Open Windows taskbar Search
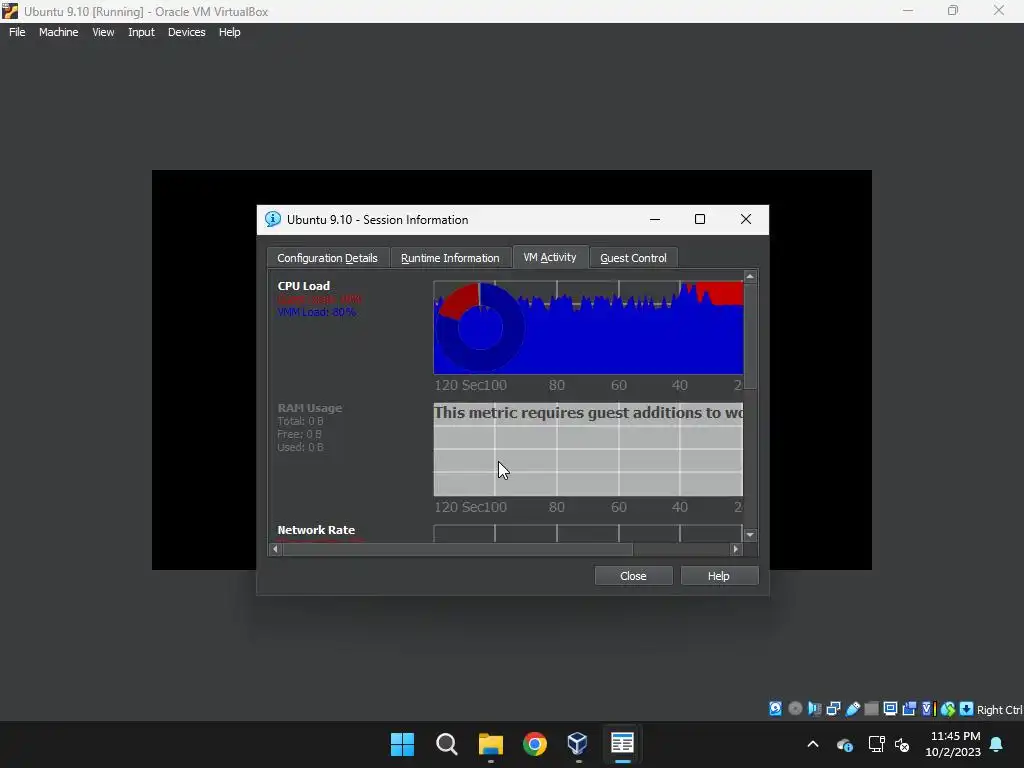Viewport: 1024px width, 768px height. click(x=447, y=744)
